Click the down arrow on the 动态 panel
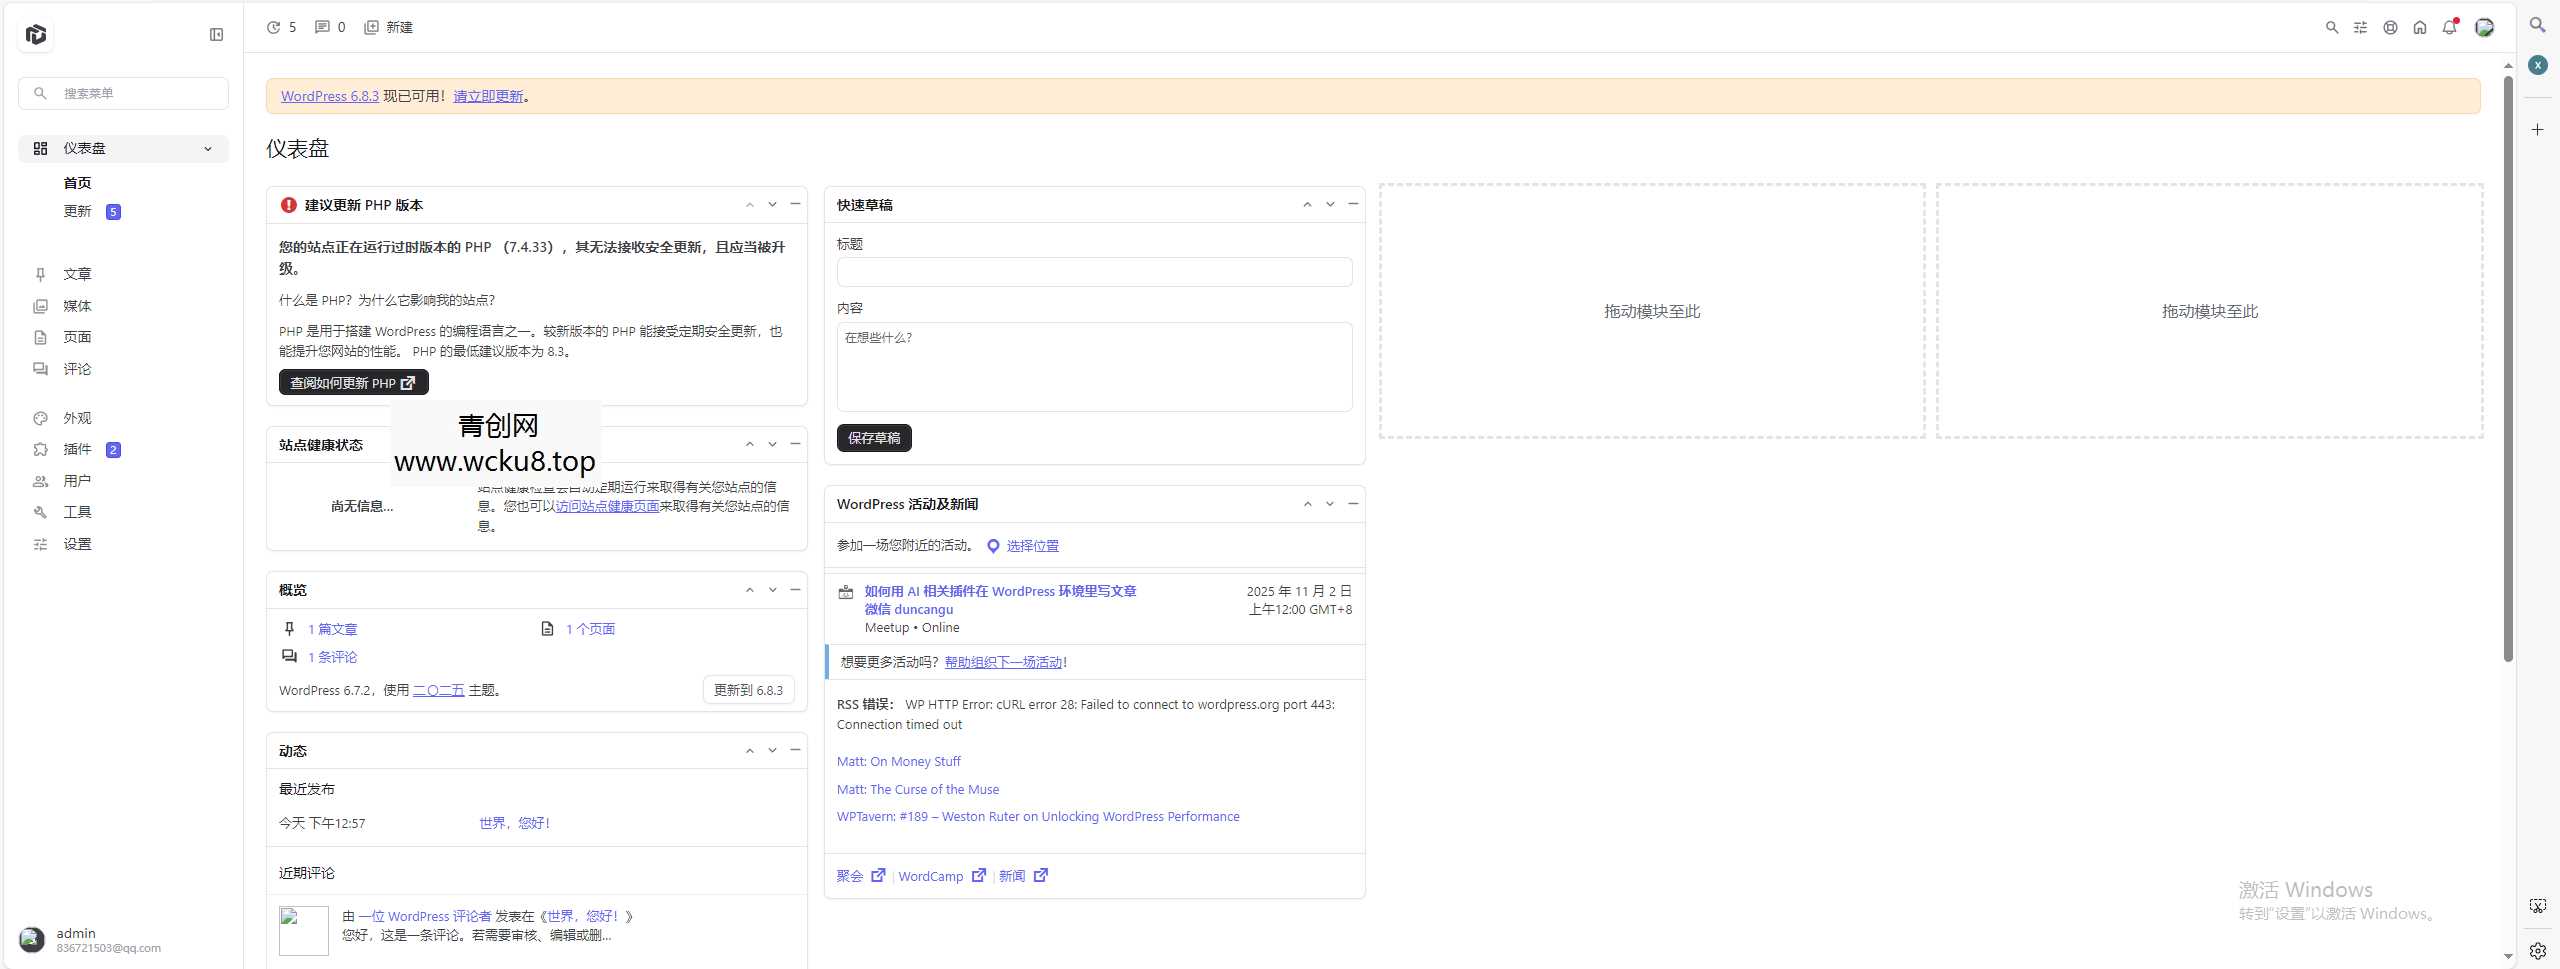The height and width of the screenshot is (969, 2560). 772,750
